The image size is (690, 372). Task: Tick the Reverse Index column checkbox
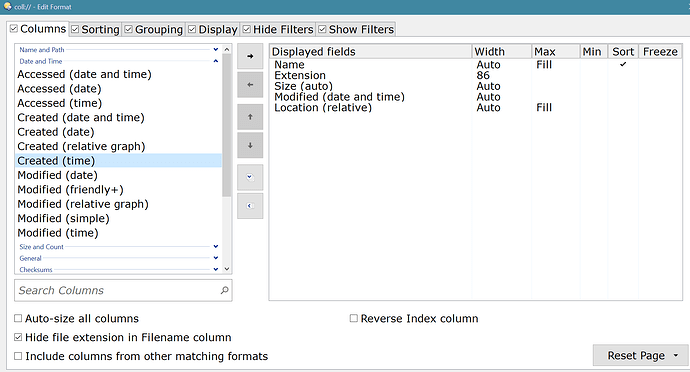[x=353, y=318]
